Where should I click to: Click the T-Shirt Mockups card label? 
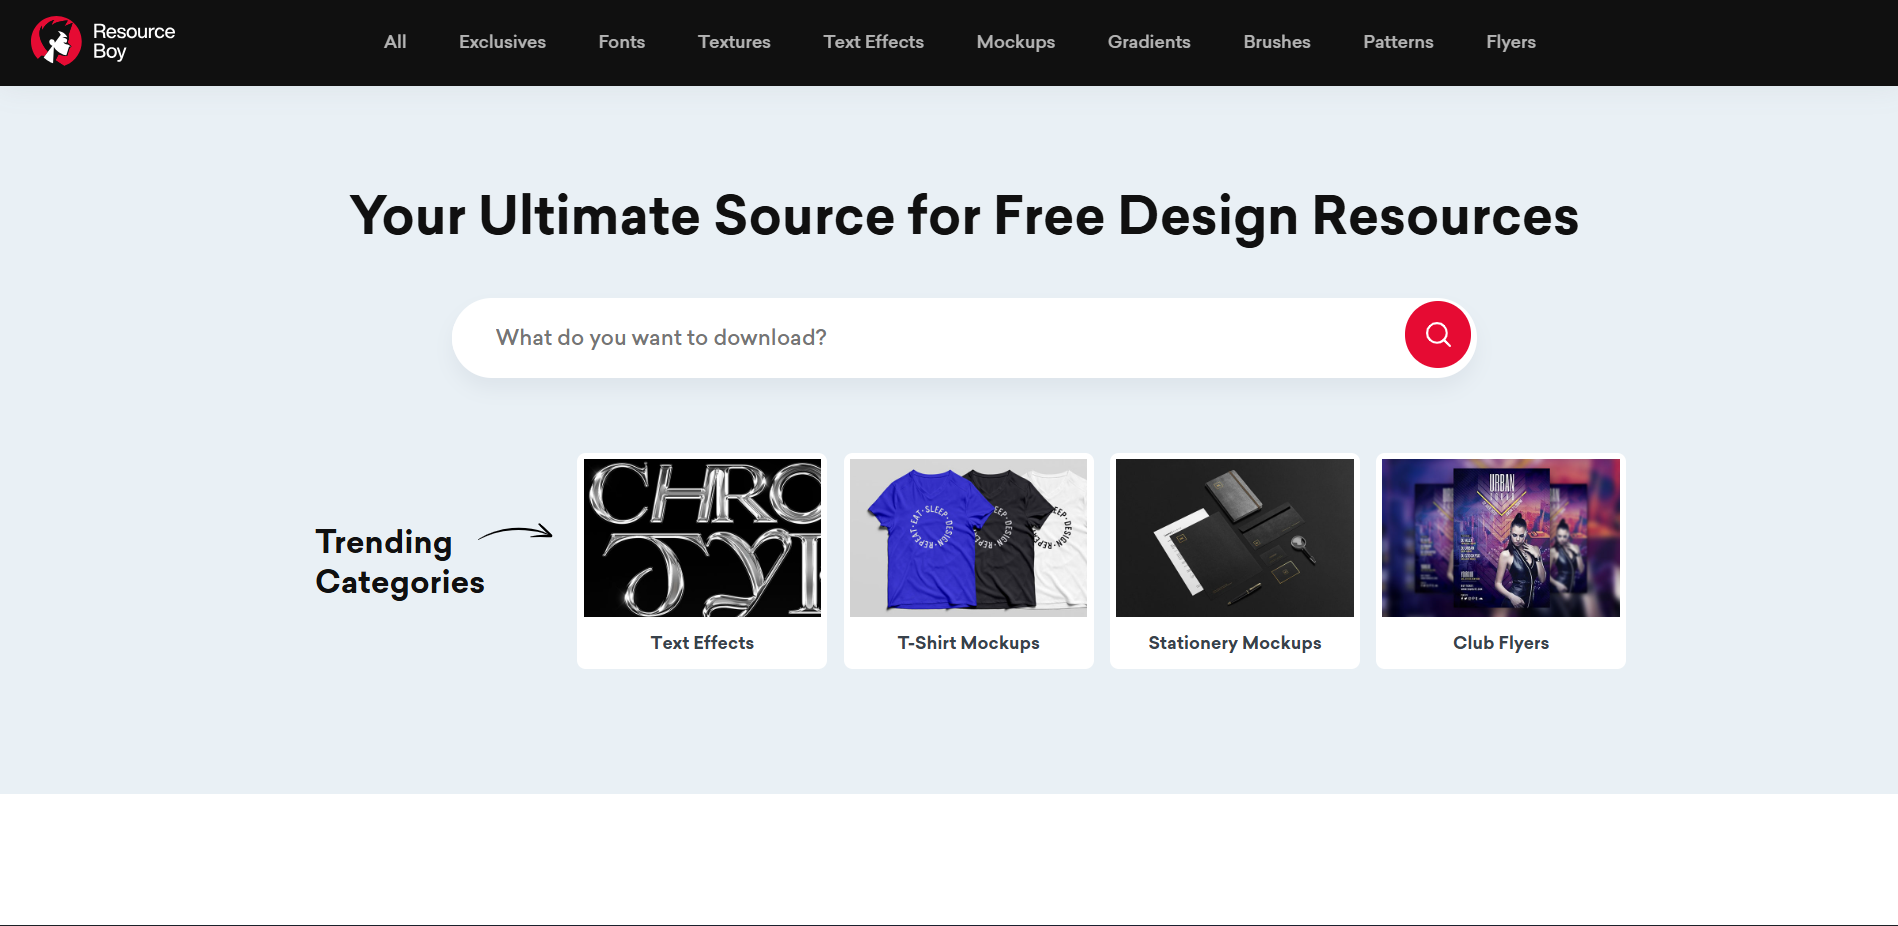[x=967, y=643]
